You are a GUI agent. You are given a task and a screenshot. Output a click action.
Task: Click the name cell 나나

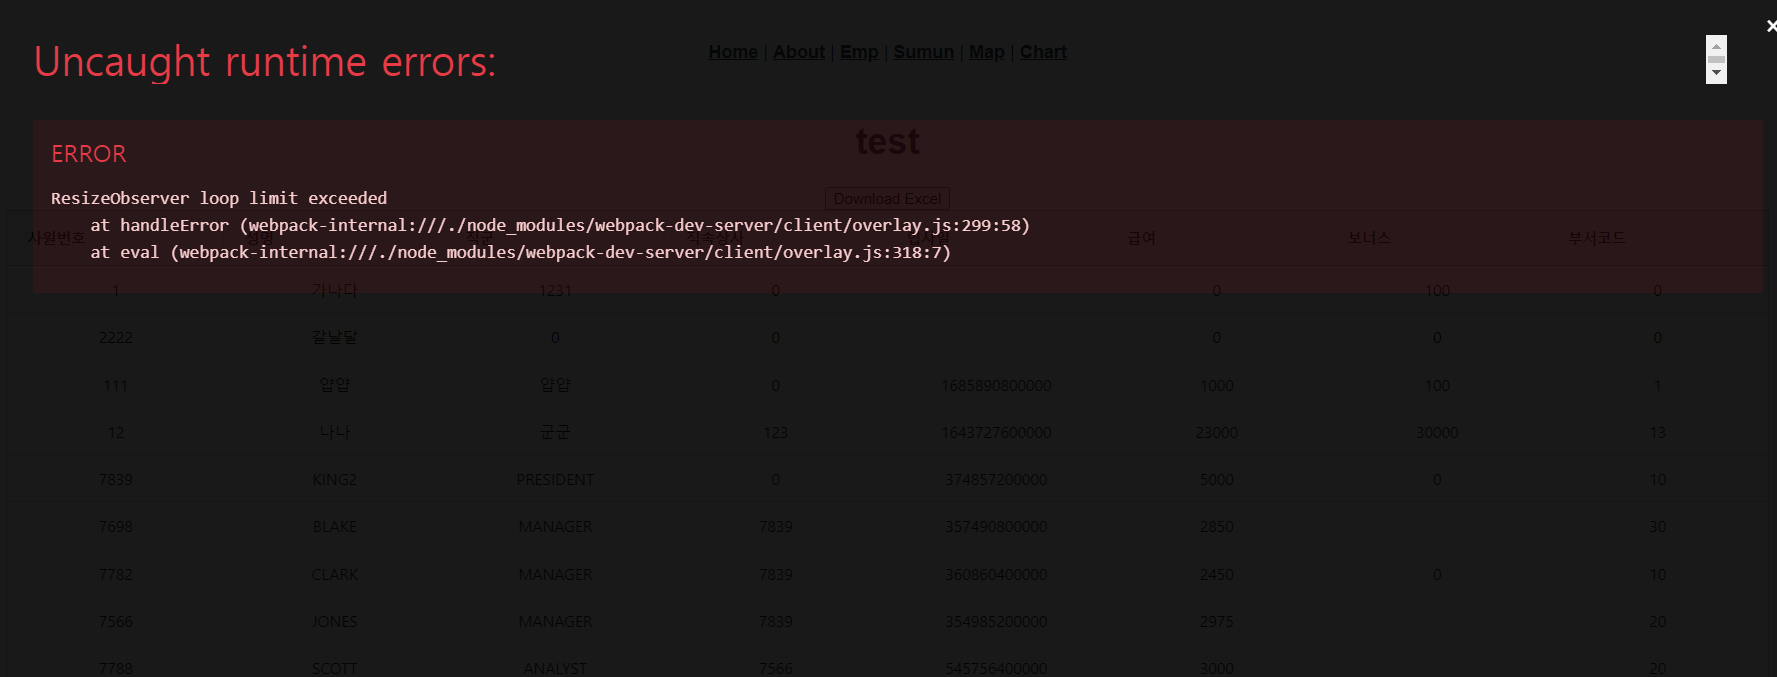click(335, 432)
